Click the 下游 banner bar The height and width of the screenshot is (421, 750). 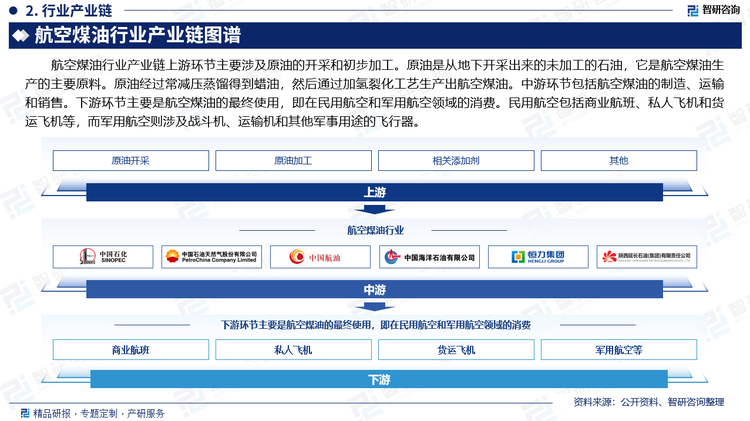379,379
